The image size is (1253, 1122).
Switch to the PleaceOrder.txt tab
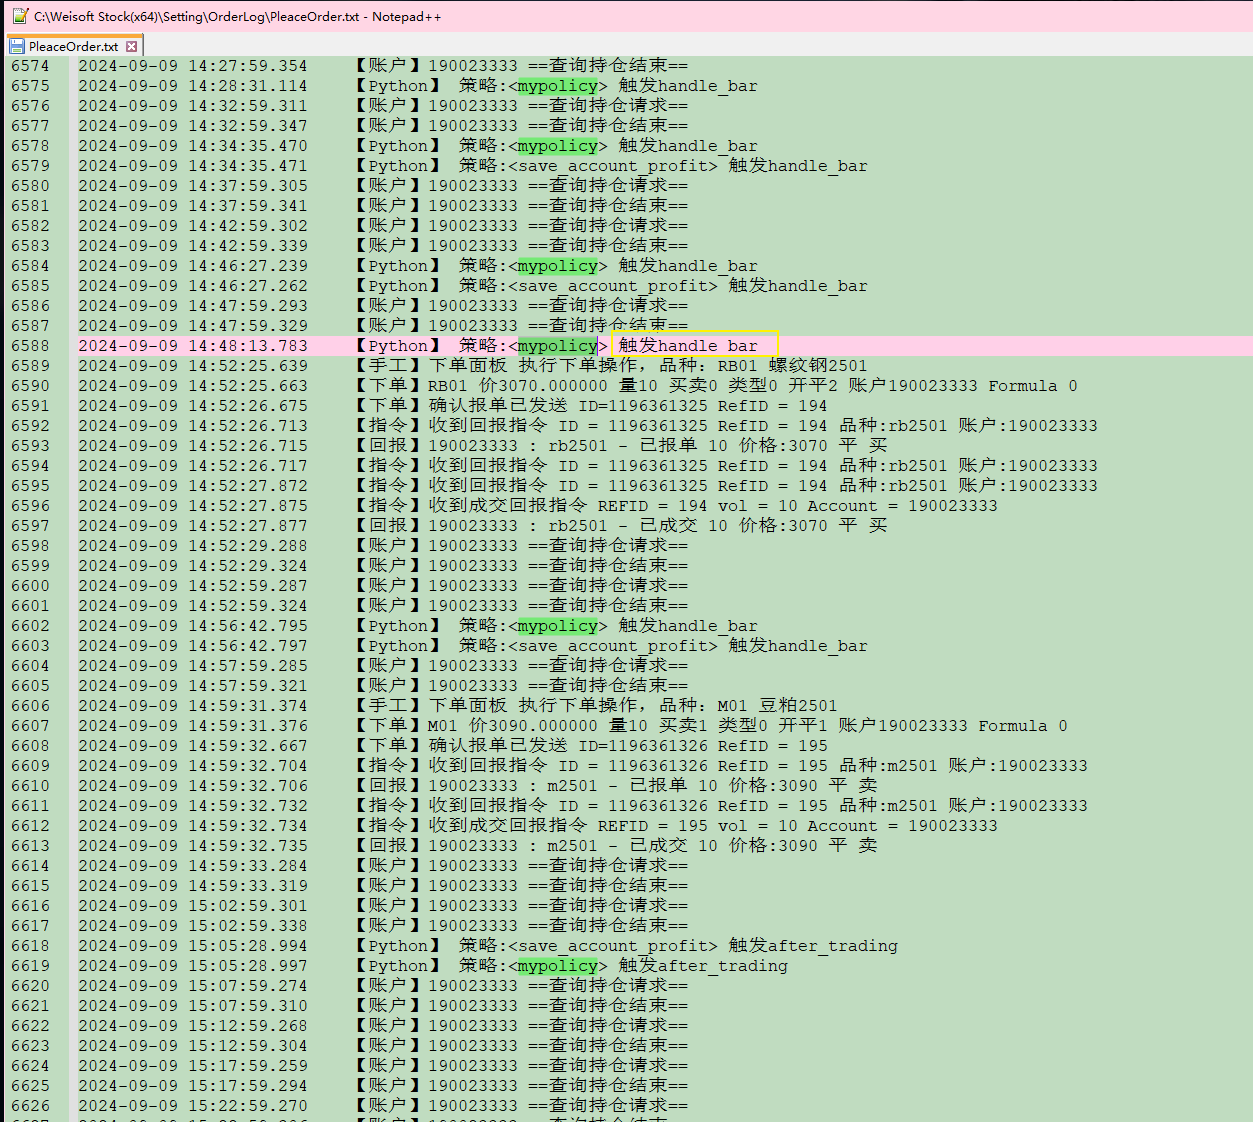pos(73,46)
